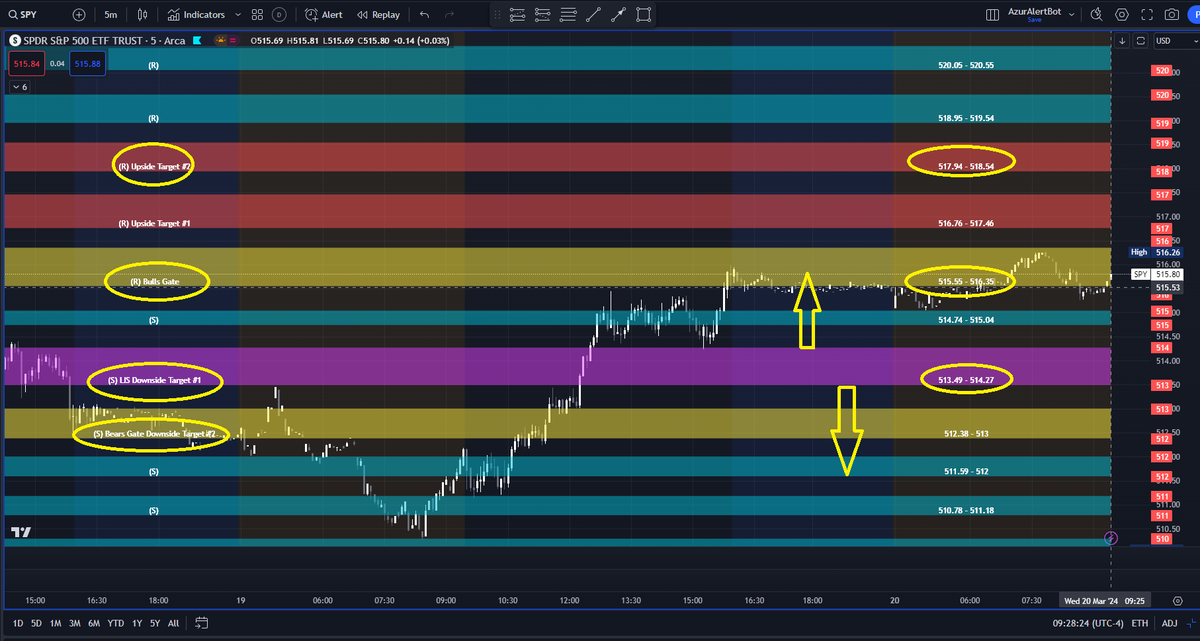Select the trend line tool
This screenshot has width=1200, height=641.
594,15
